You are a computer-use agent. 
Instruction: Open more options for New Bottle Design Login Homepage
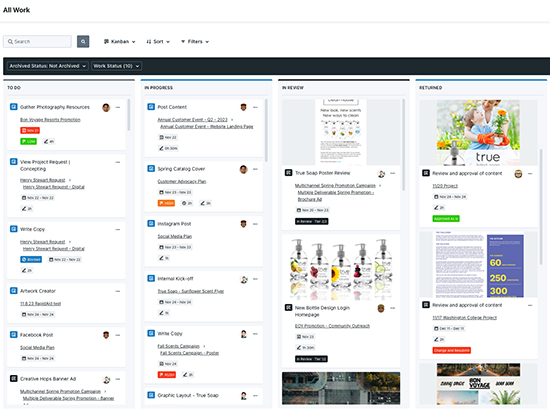click(393, 308)
